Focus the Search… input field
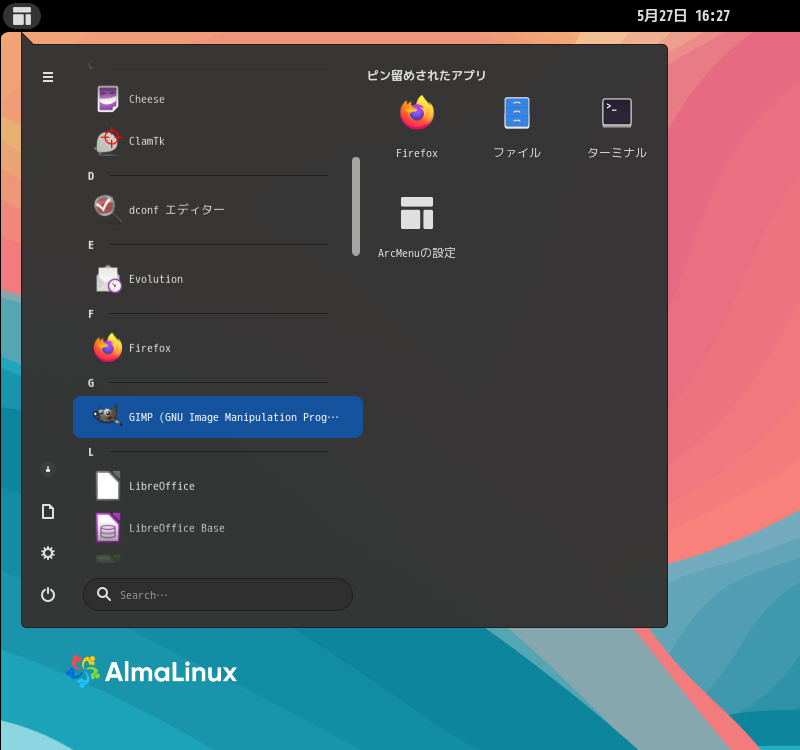Viewport: 800px width, 750px height. point(218,594)
